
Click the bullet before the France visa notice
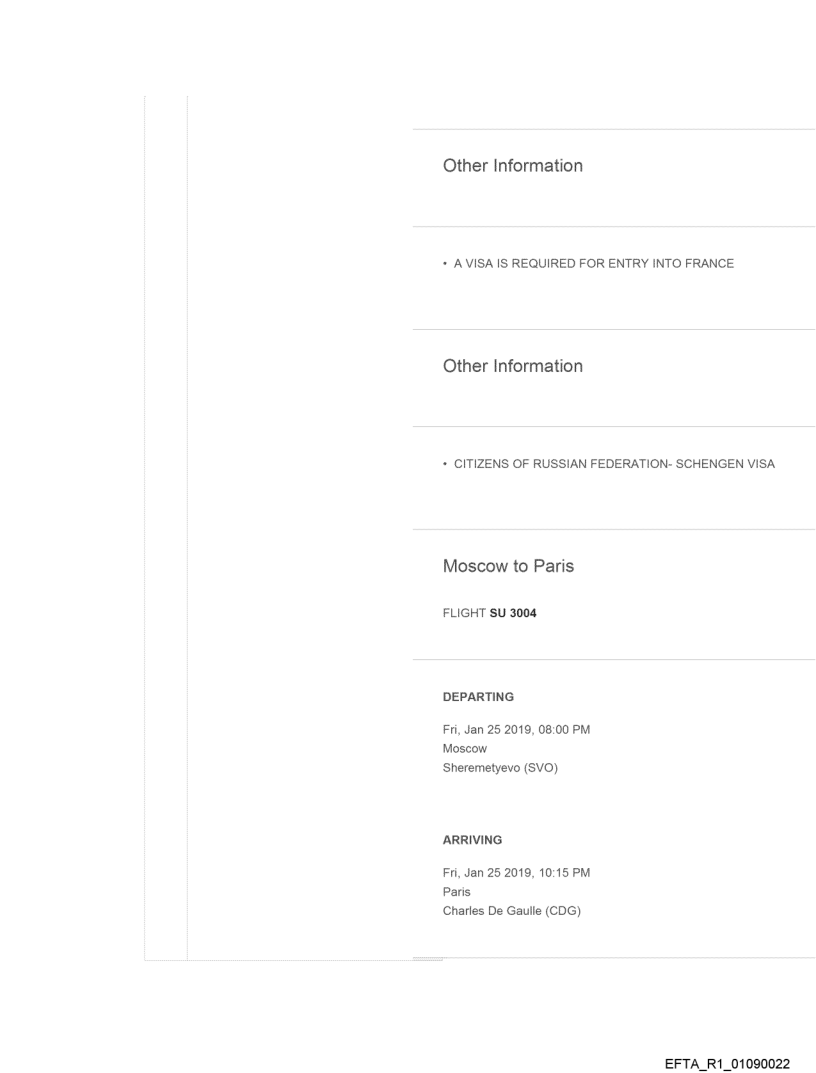click(446, 264)
